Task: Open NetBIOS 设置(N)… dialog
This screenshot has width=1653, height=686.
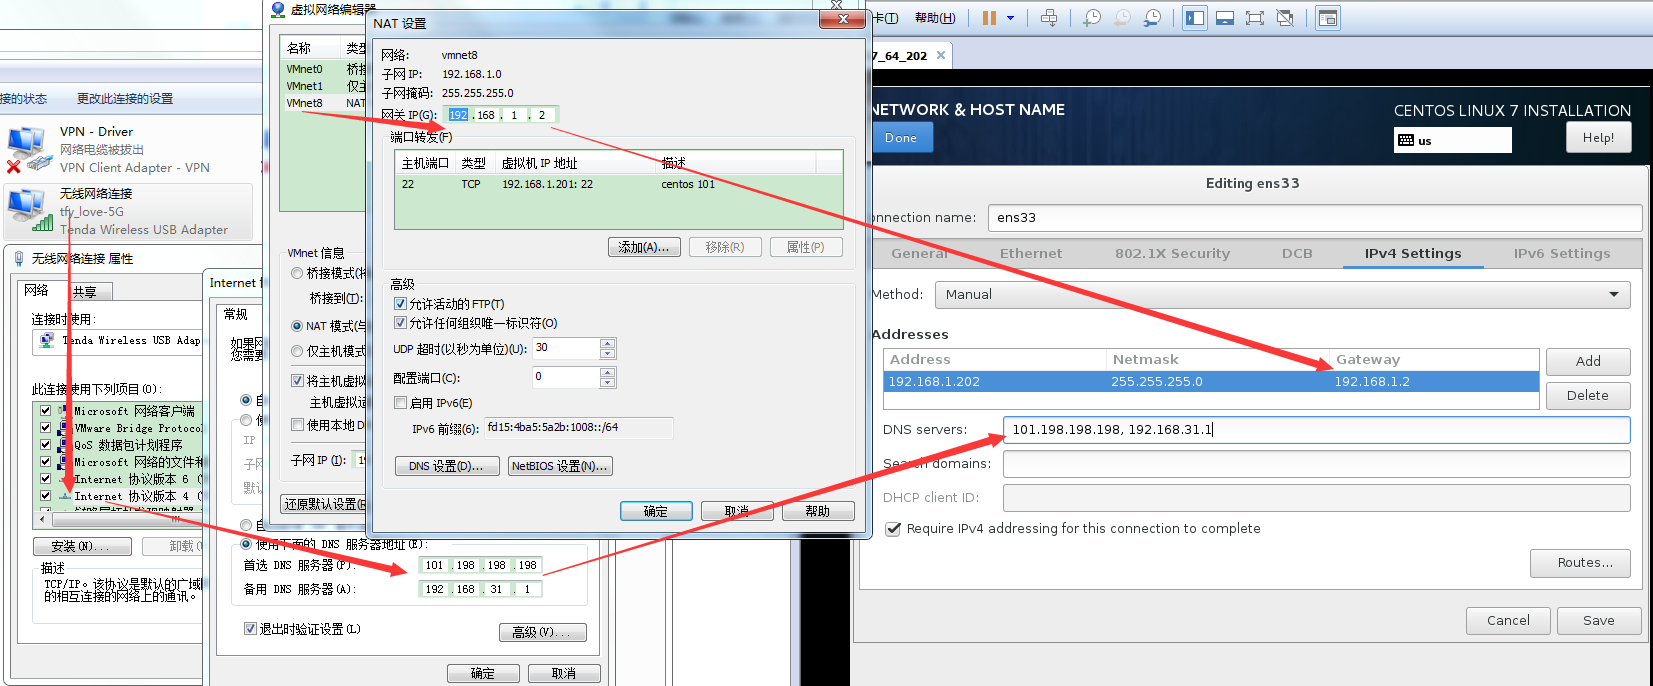Action: pos(560,466)
